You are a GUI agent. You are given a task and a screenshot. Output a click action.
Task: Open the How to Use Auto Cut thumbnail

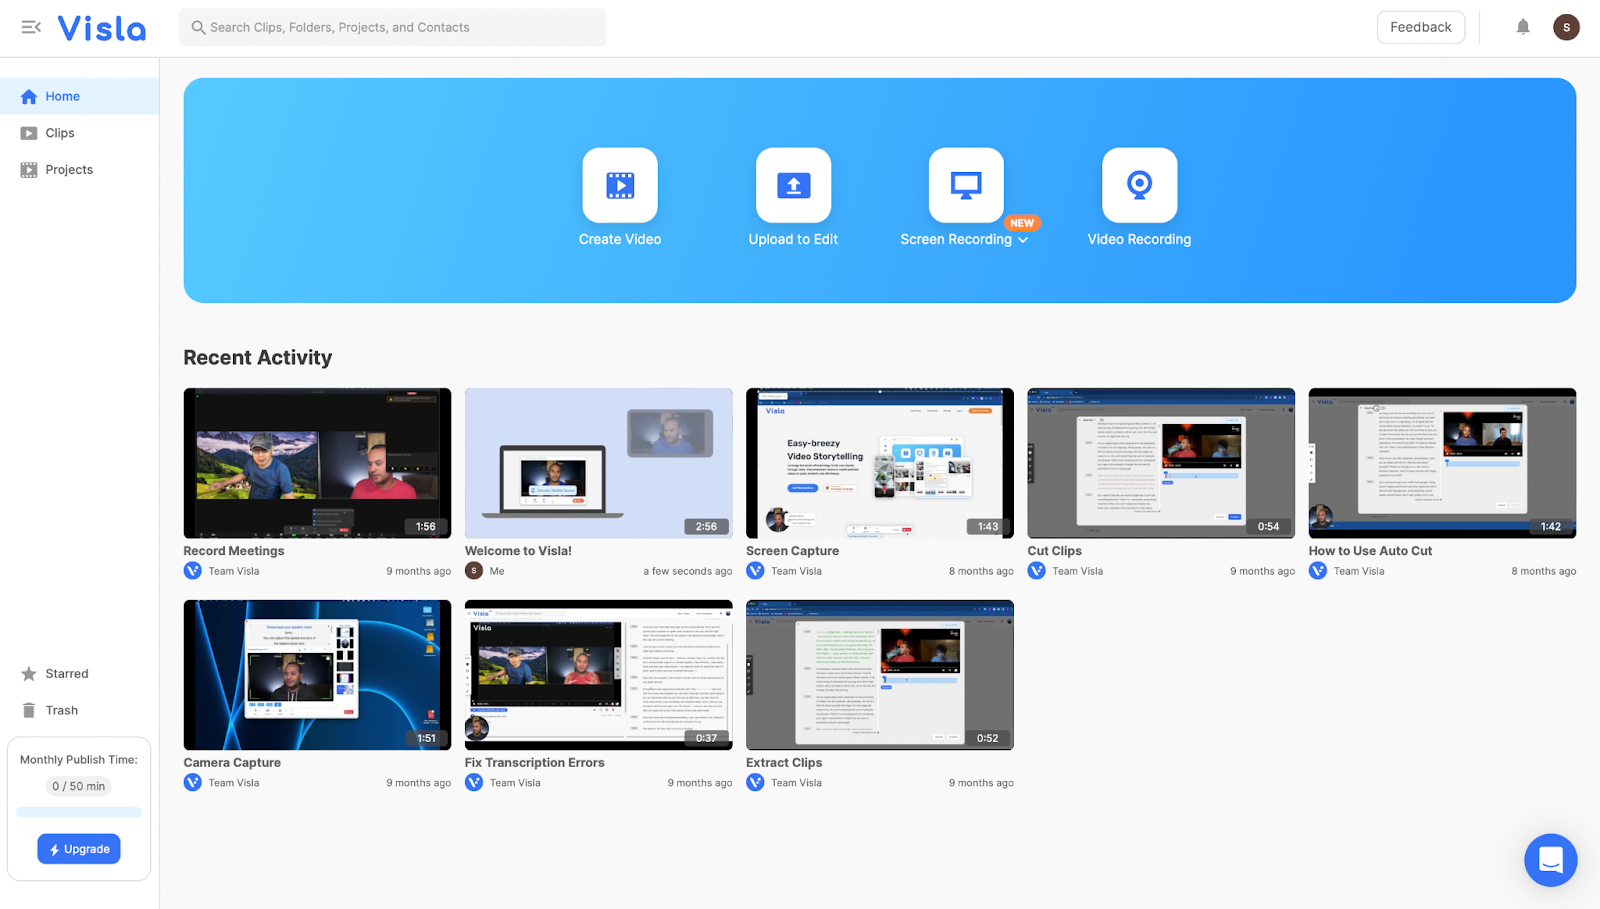pos(1442,463)
